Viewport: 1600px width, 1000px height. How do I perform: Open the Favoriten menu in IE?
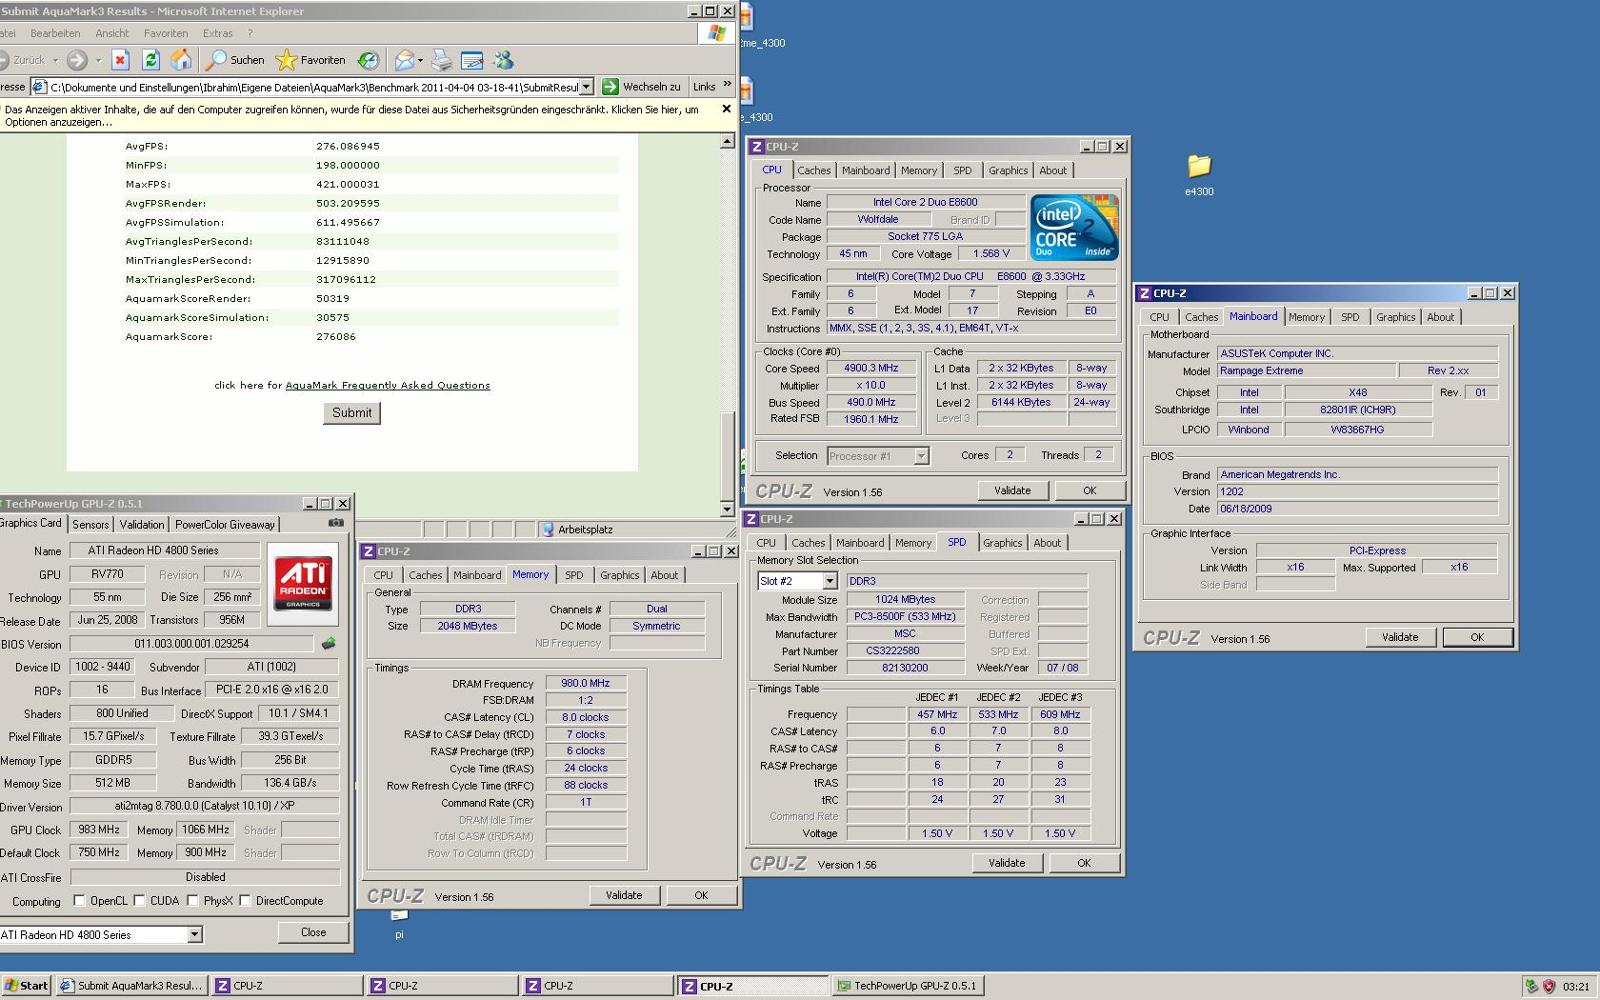pyautogui.click(x=166, y=33)
